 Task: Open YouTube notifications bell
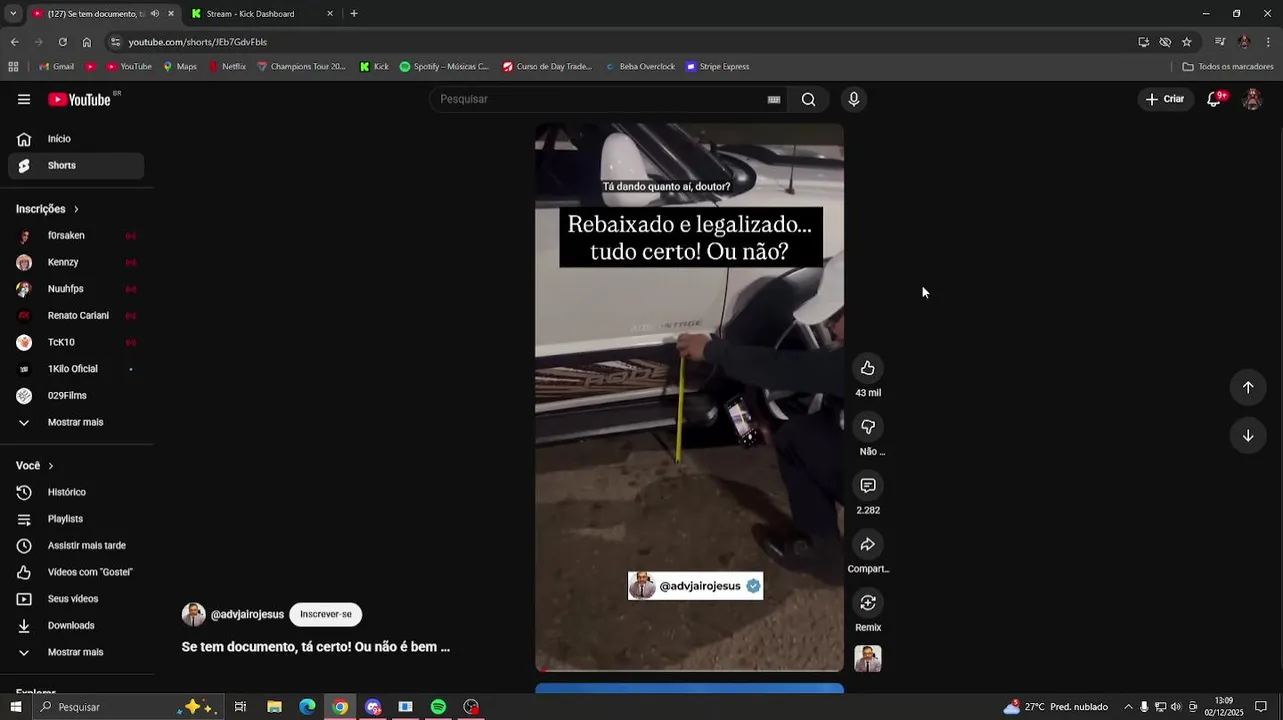click(x=1214, y=99)
